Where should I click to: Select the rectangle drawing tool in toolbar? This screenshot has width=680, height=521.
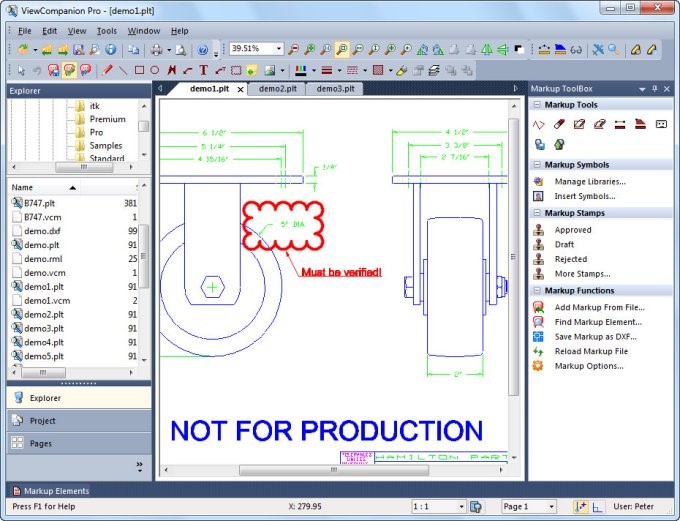click(139, 70)
